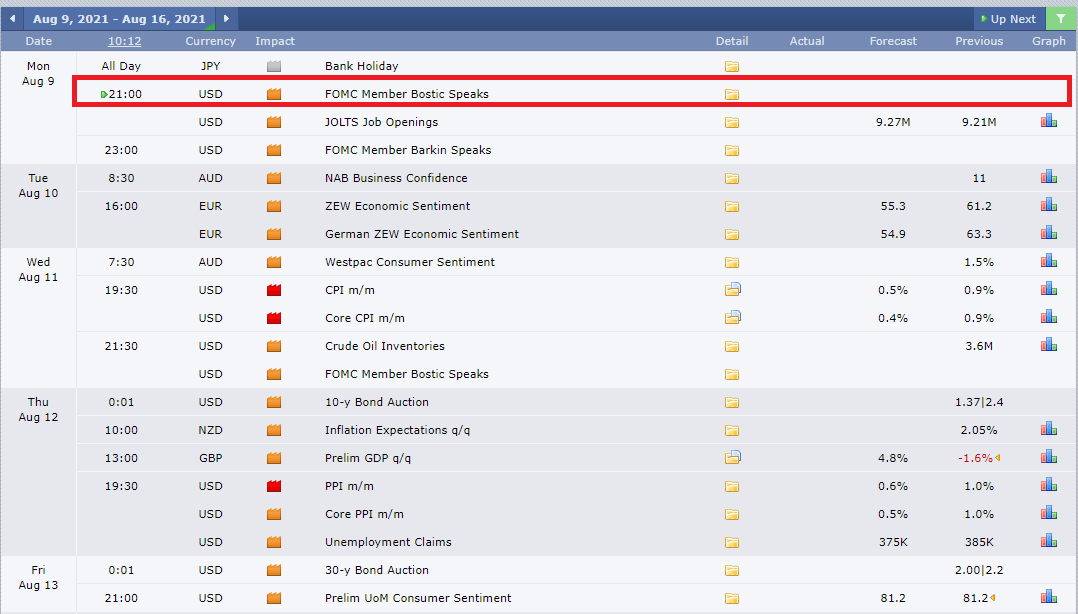This screenshot has height=614, width=1078.
Task: Show graph for Prelim UoM Consumer Sentiment
Action: click(x=1048, y=597)
